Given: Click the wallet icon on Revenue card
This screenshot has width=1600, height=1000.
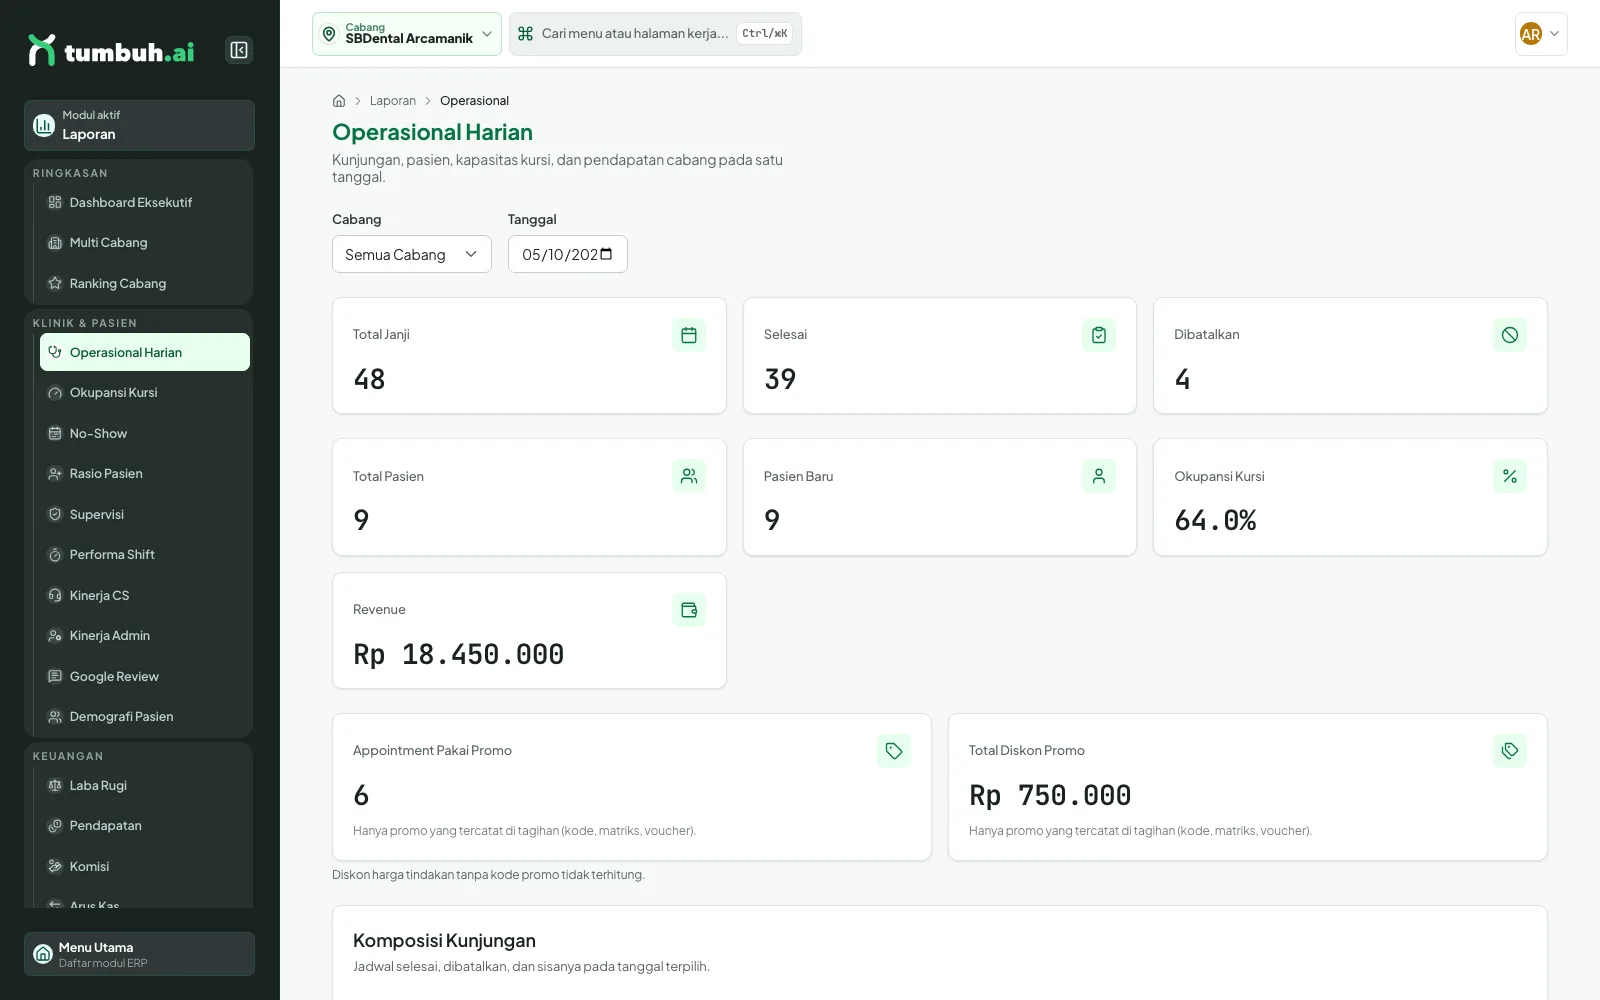Looking at the screenshot, I should [x=689, y=610].
